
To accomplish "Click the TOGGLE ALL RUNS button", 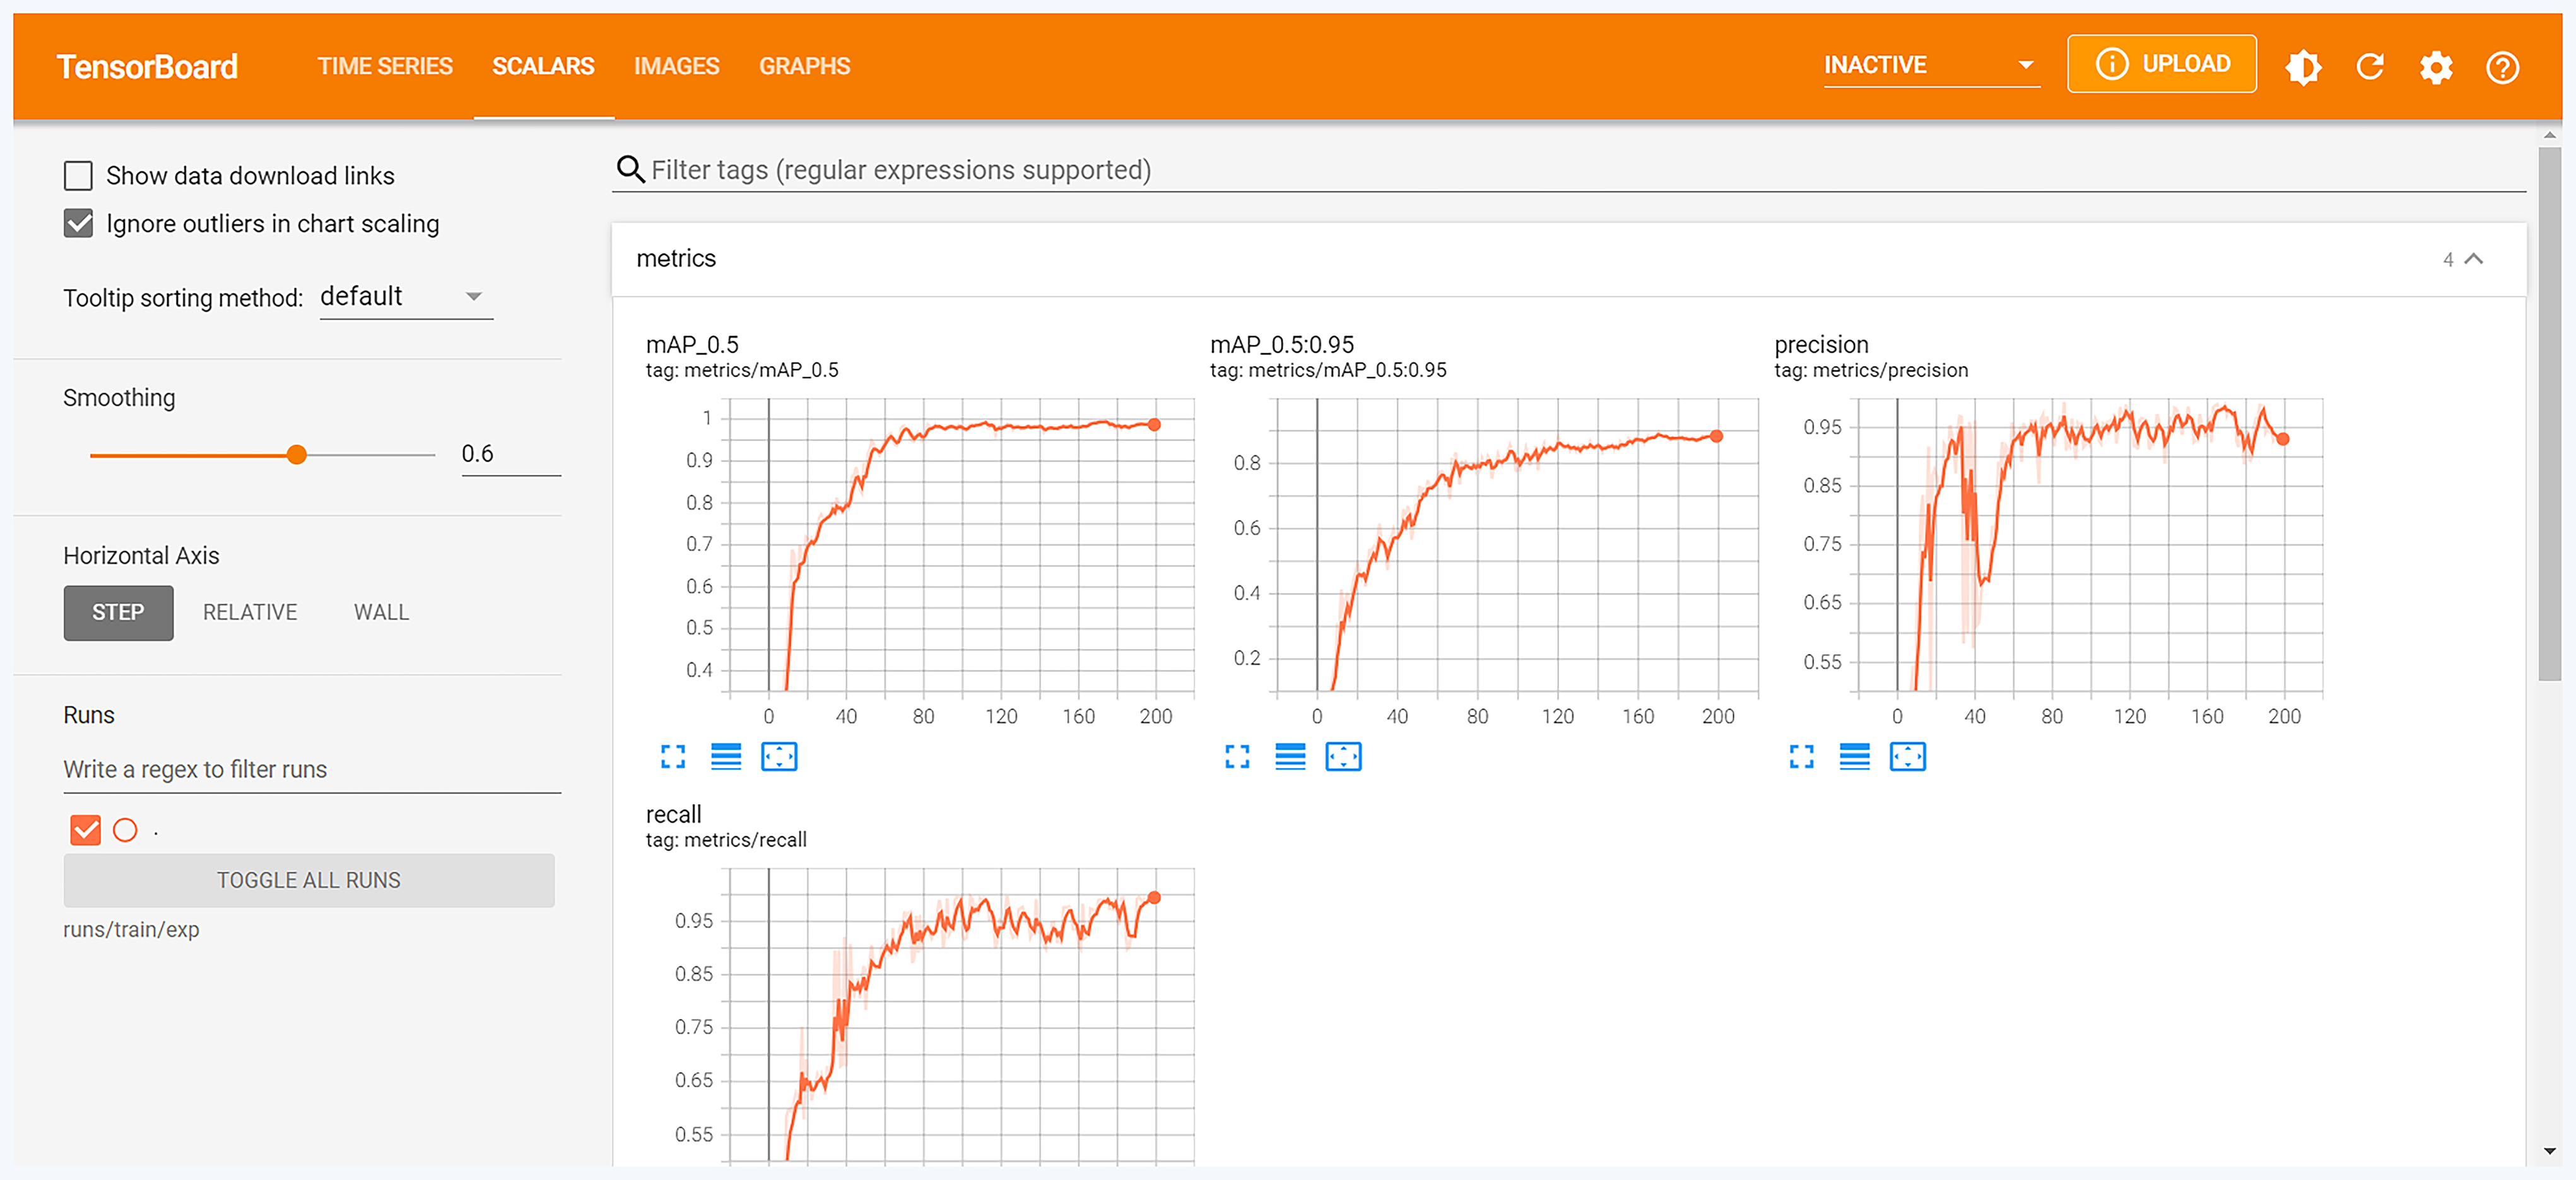I will click(309, 880).
